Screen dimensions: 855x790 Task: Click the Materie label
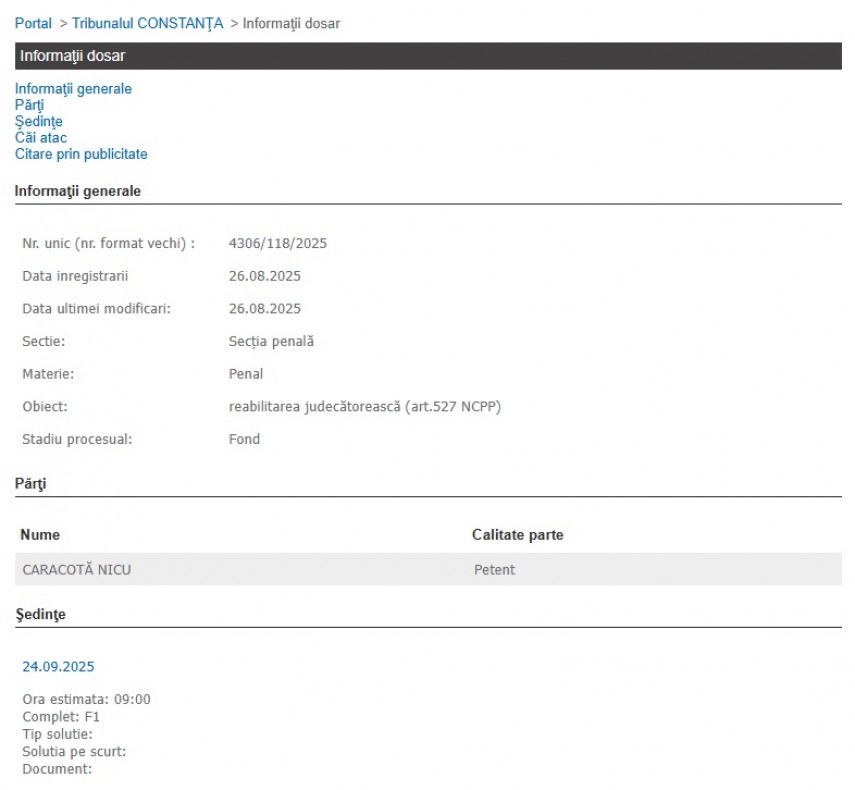48,374
